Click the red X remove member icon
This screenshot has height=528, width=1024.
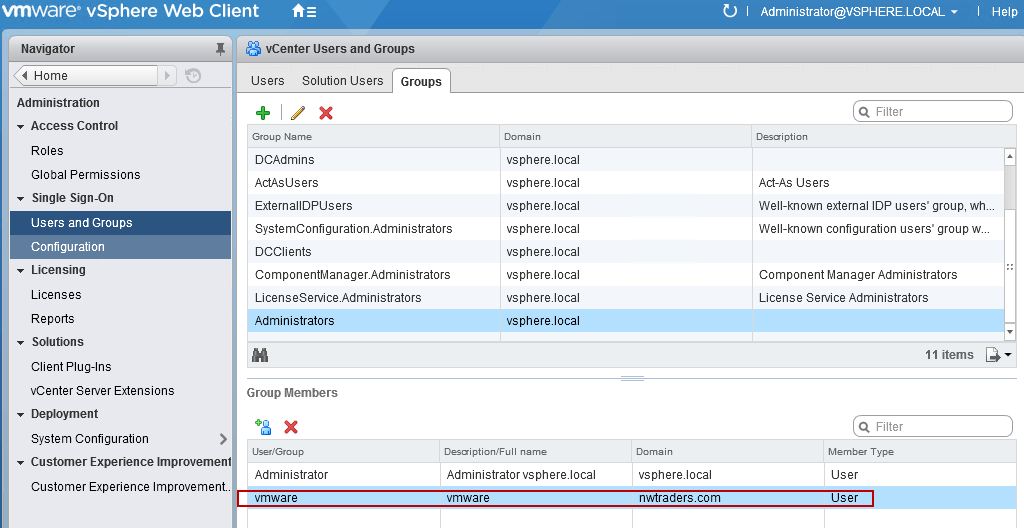291,427
